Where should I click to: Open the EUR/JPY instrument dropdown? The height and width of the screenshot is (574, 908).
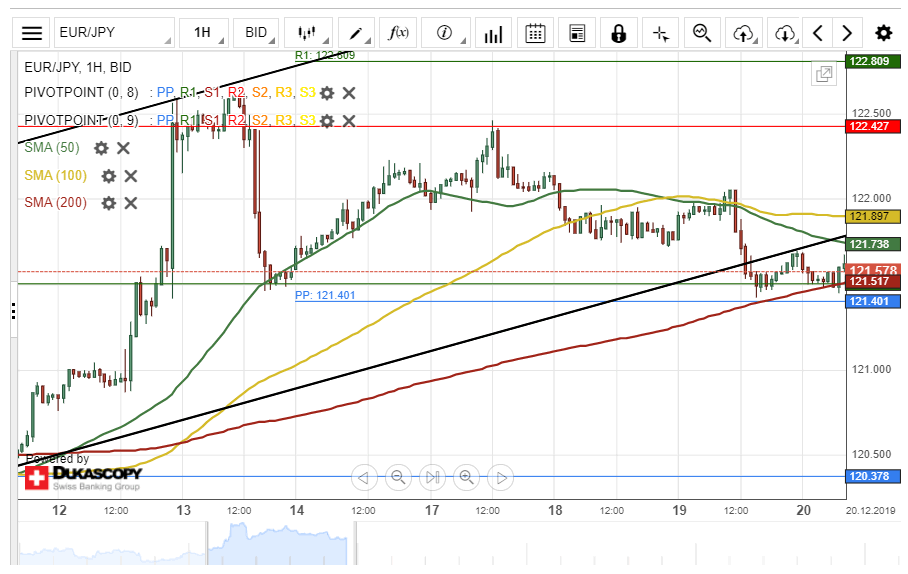113,33
